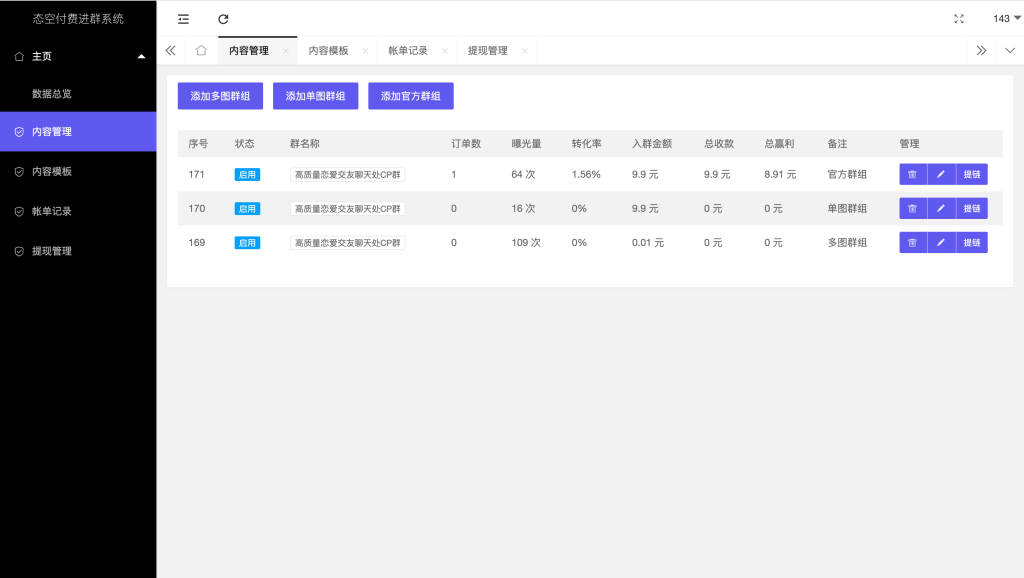
Task: Toggle the 启用 status badge of group 171
Action: pos(247,173)
